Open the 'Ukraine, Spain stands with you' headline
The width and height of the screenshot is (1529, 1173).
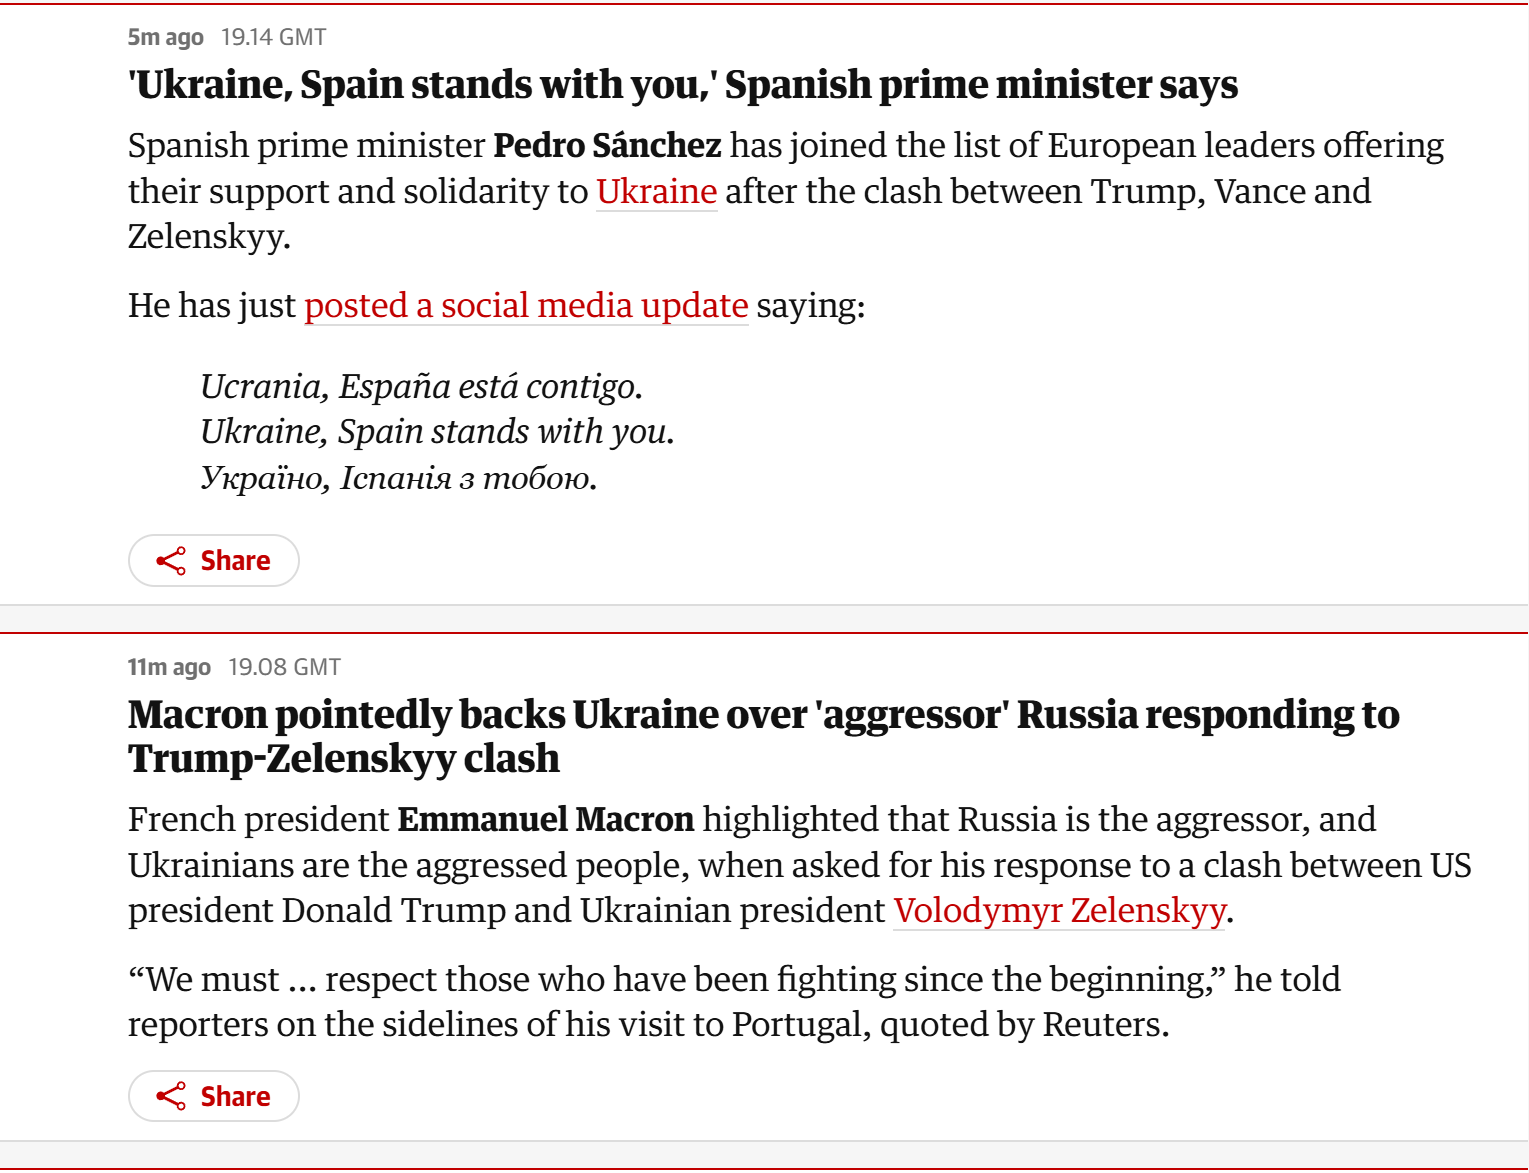coord(683,85)
